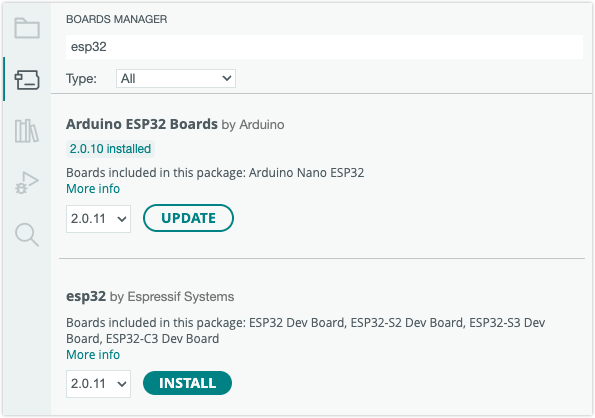Open version dropdown for Espressif esp32 package

98,384
